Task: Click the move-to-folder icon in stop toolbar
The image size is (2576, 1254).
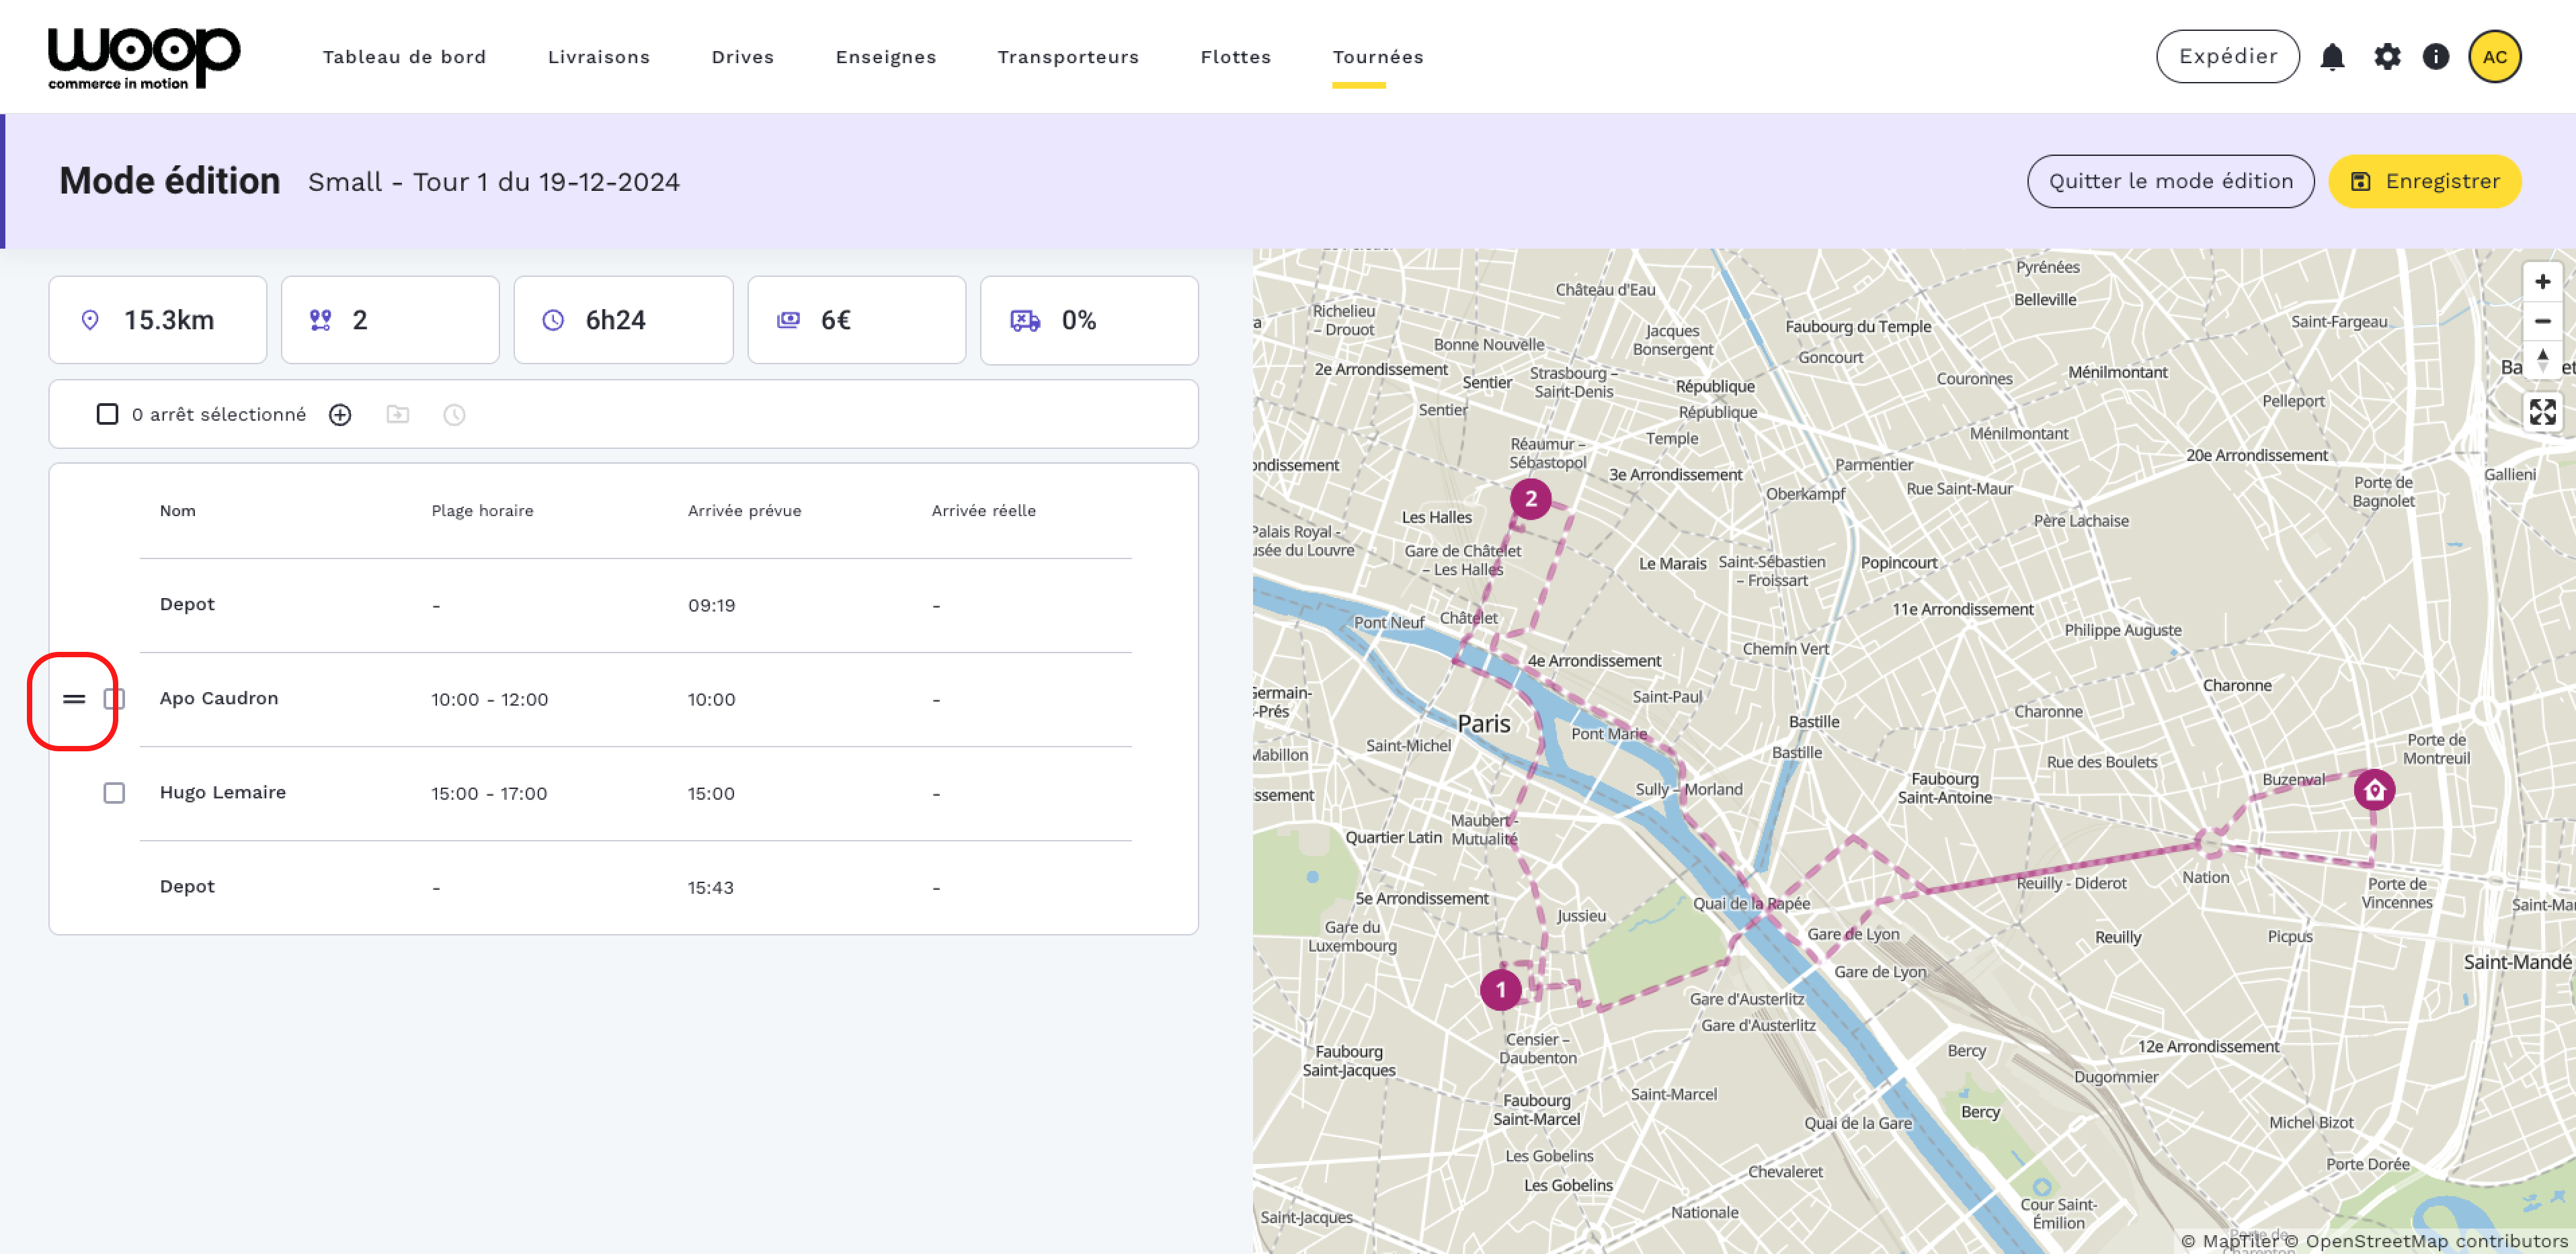Action: 398,415
